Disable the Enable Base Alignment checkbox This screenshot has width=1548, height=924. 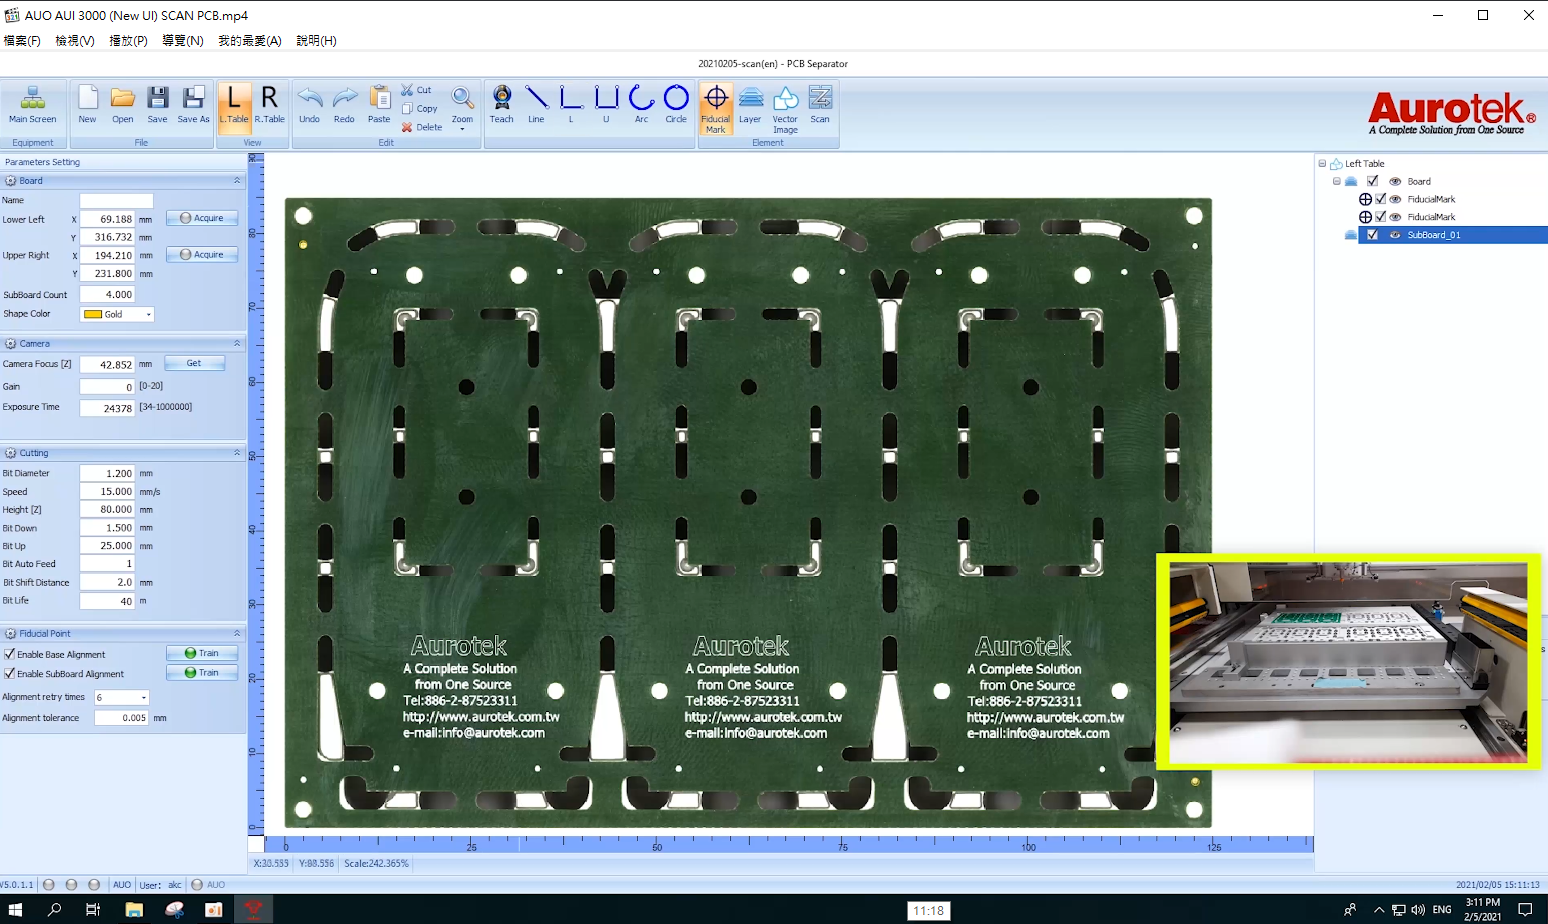click(11, 654)
